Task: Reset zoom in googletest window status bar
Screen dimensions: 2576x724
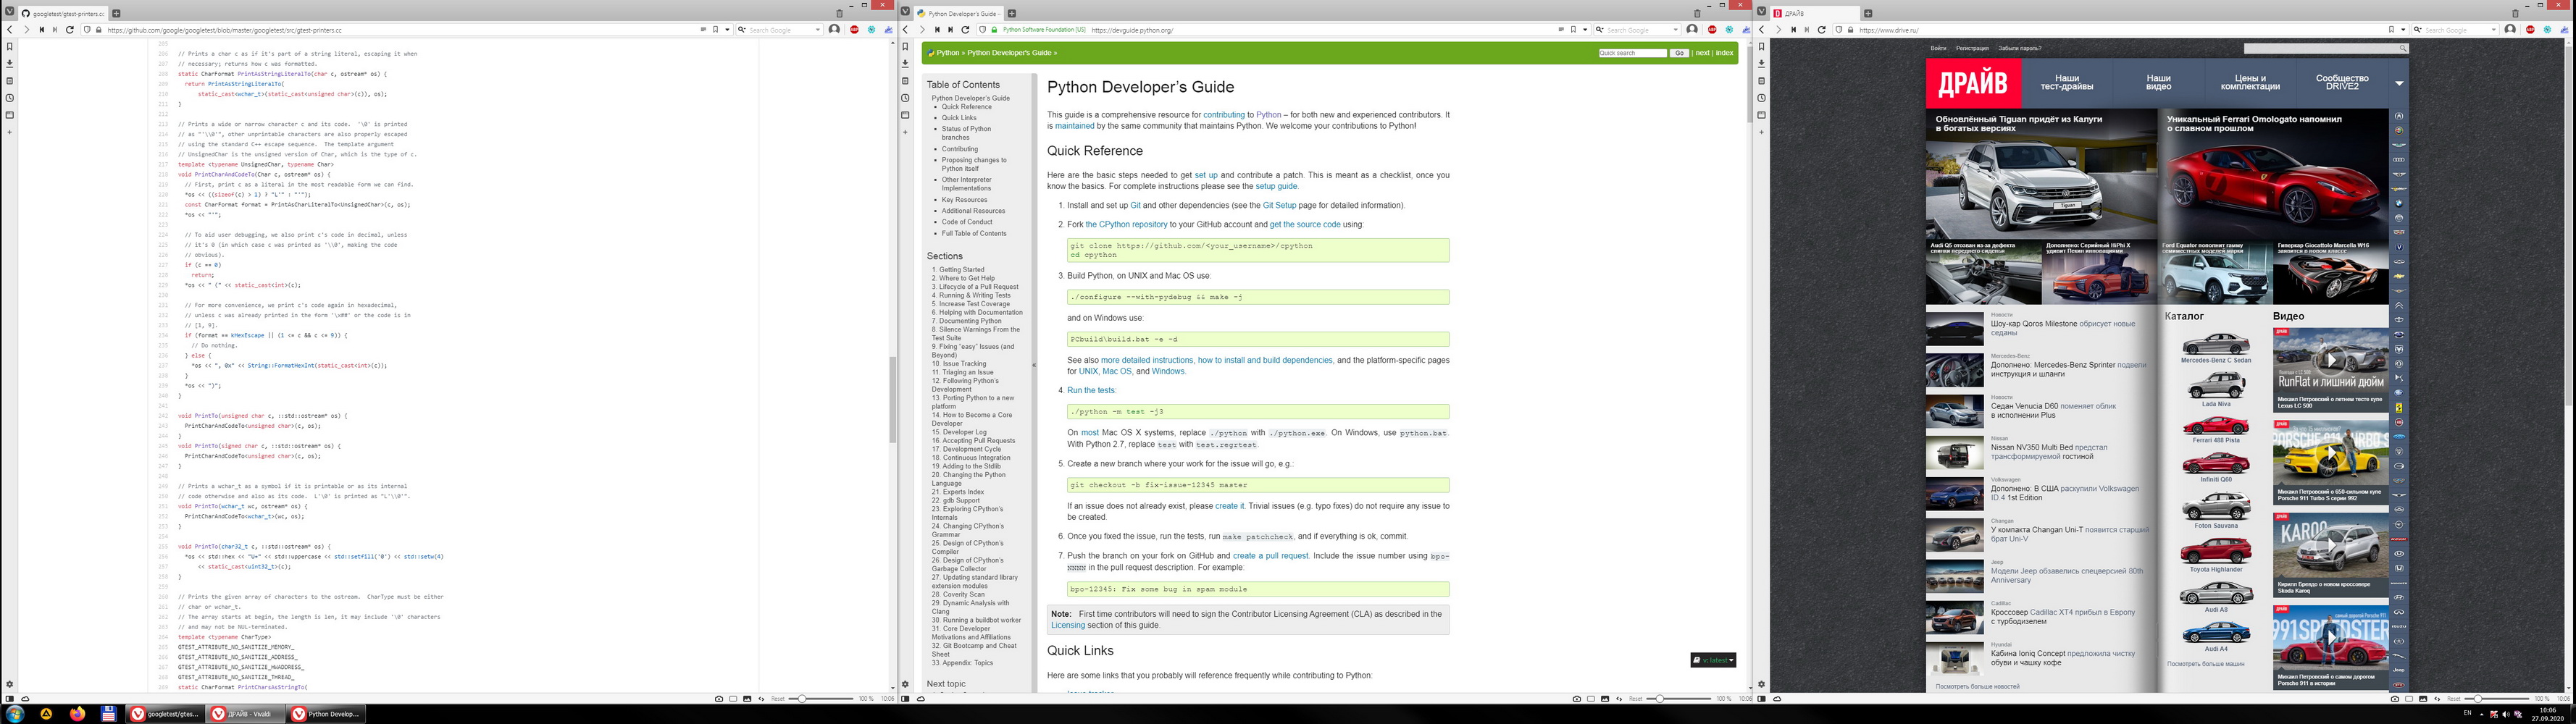Action: [x=778, y=698]
